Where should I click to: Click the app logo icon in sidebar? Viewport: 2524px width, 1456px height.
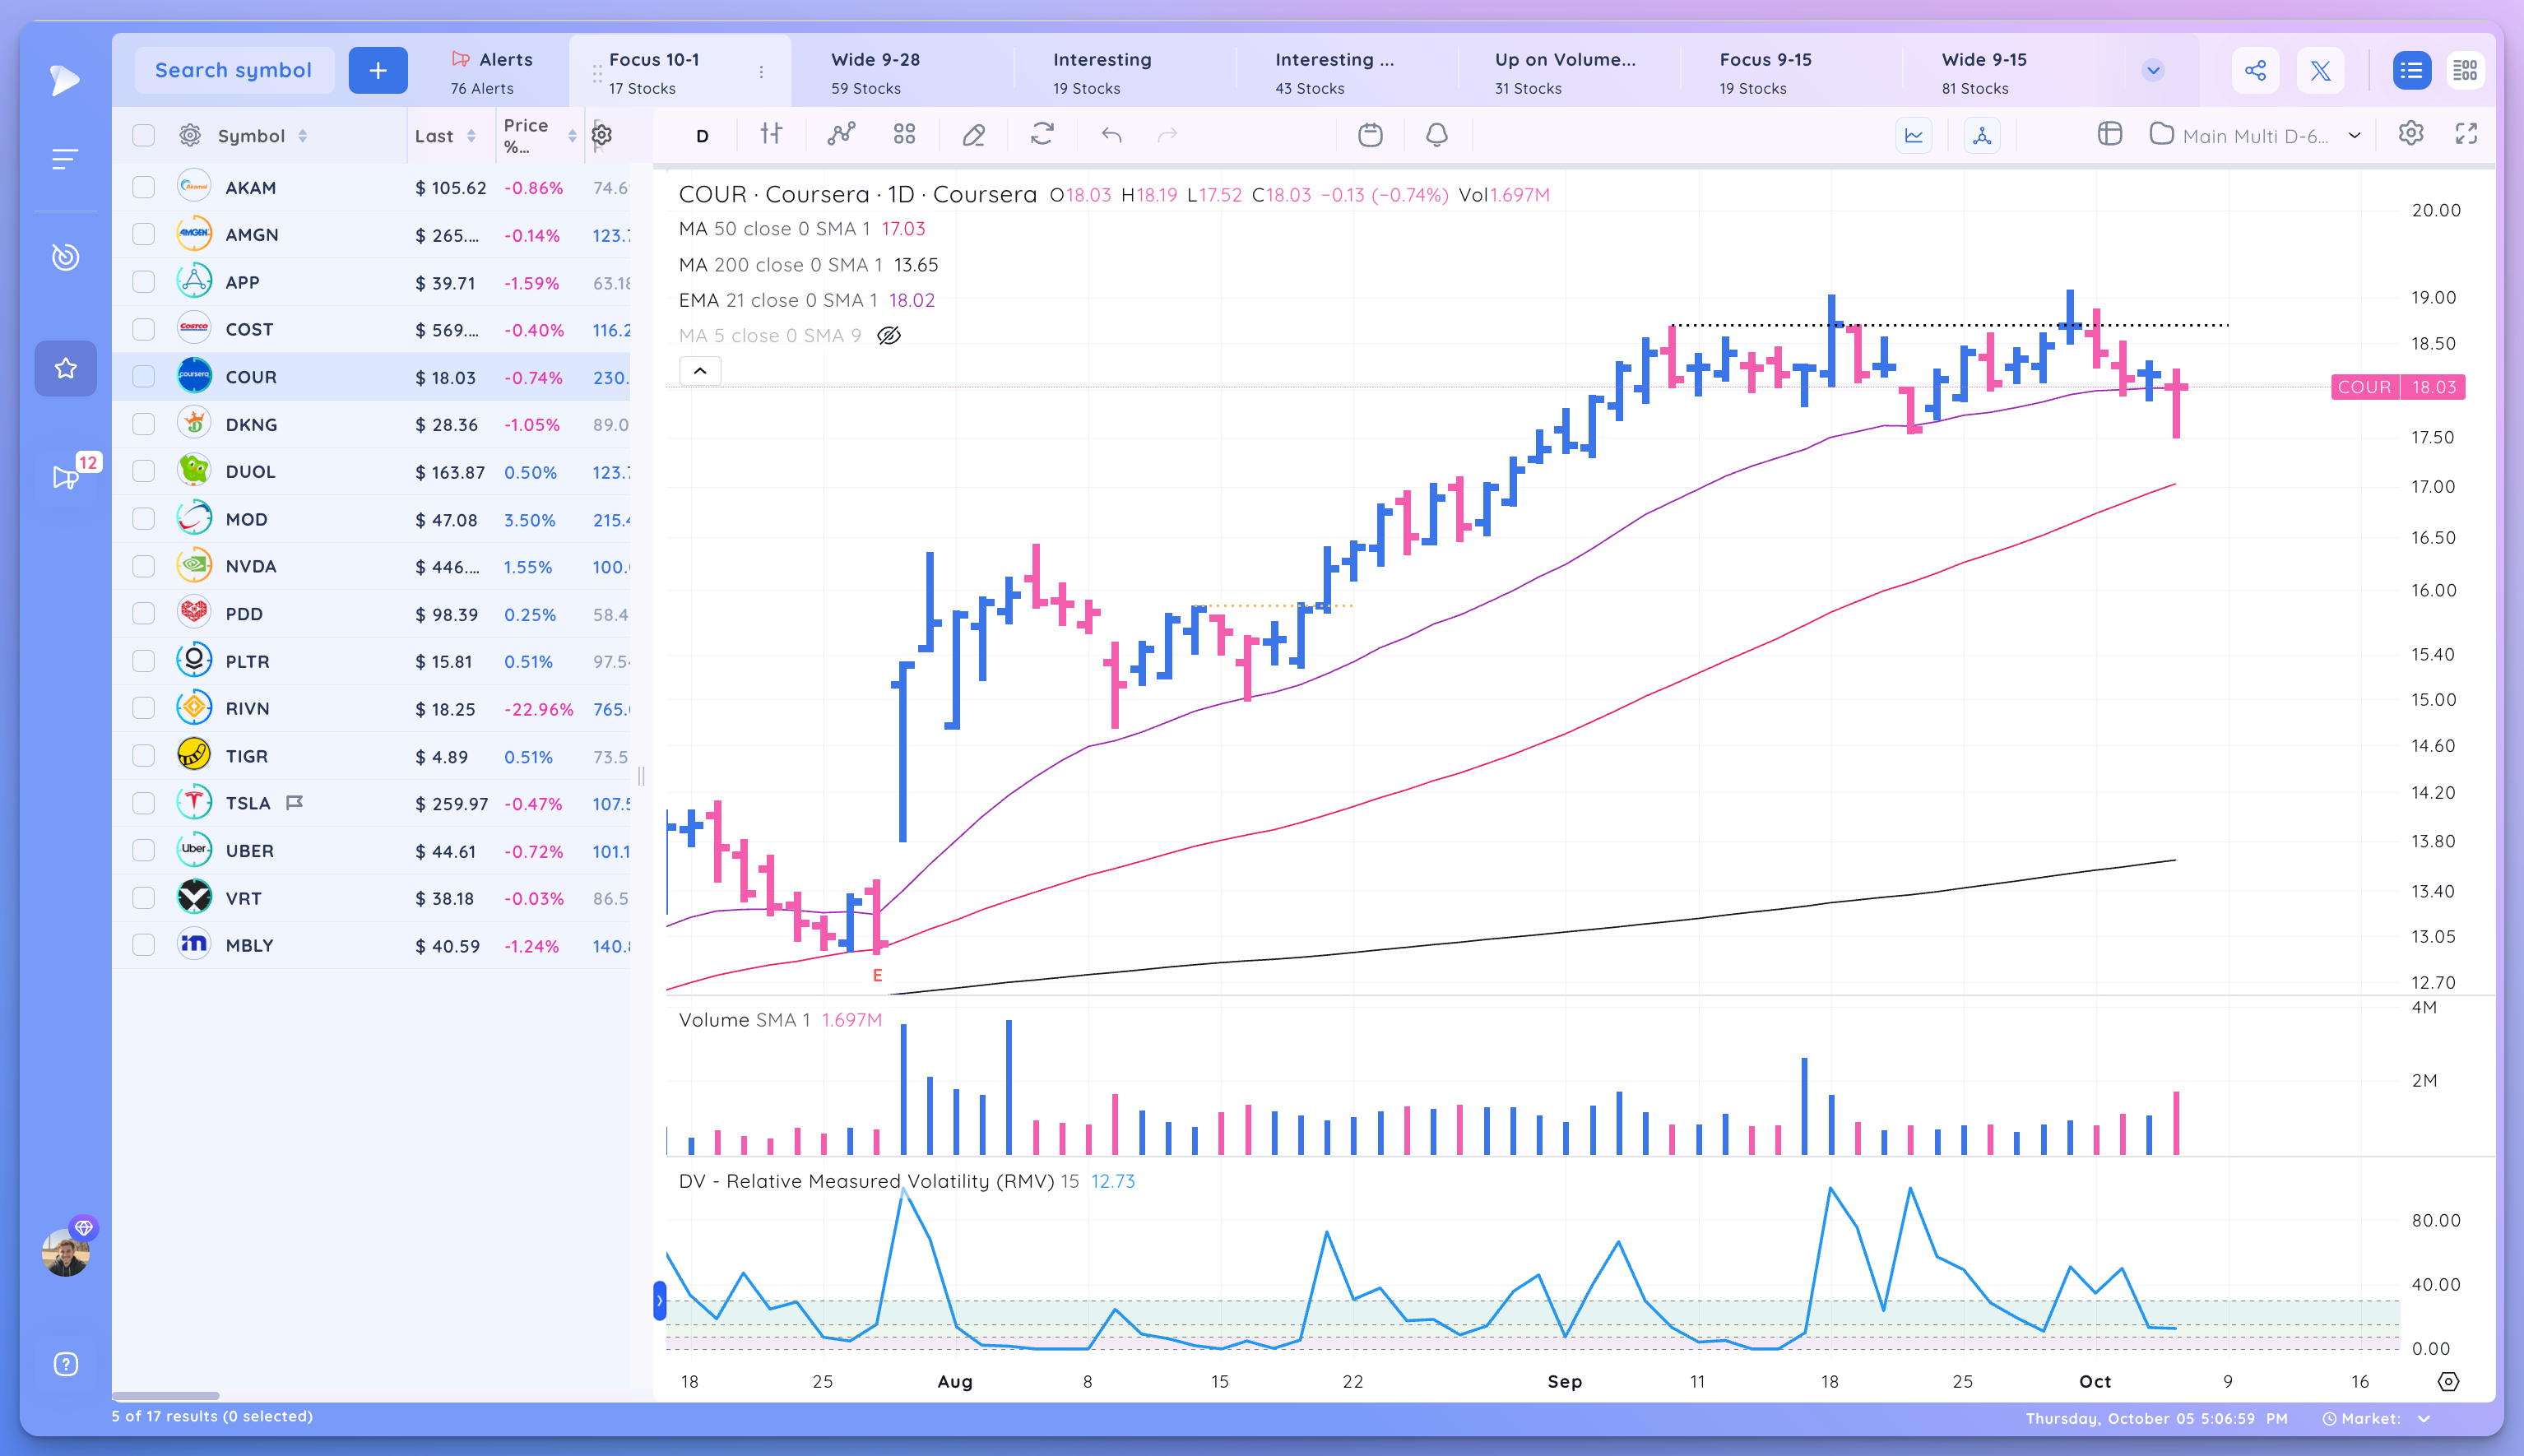point(65,80)
